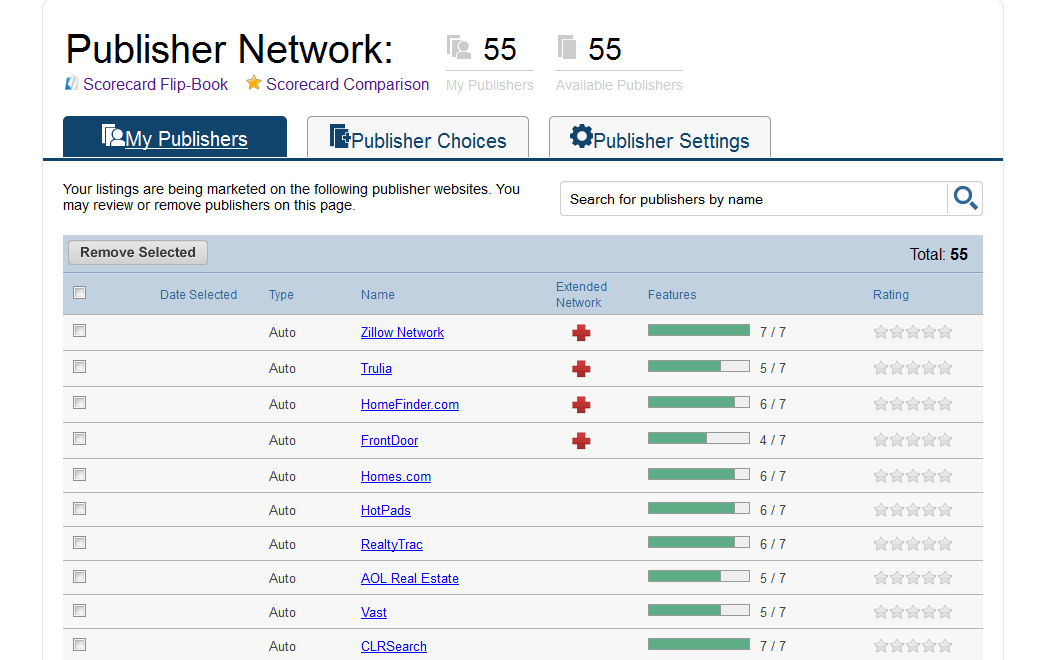Screen dimensions: 1046x660
Task: Click the My Publishers tab icon
Action: coord(113,135)
